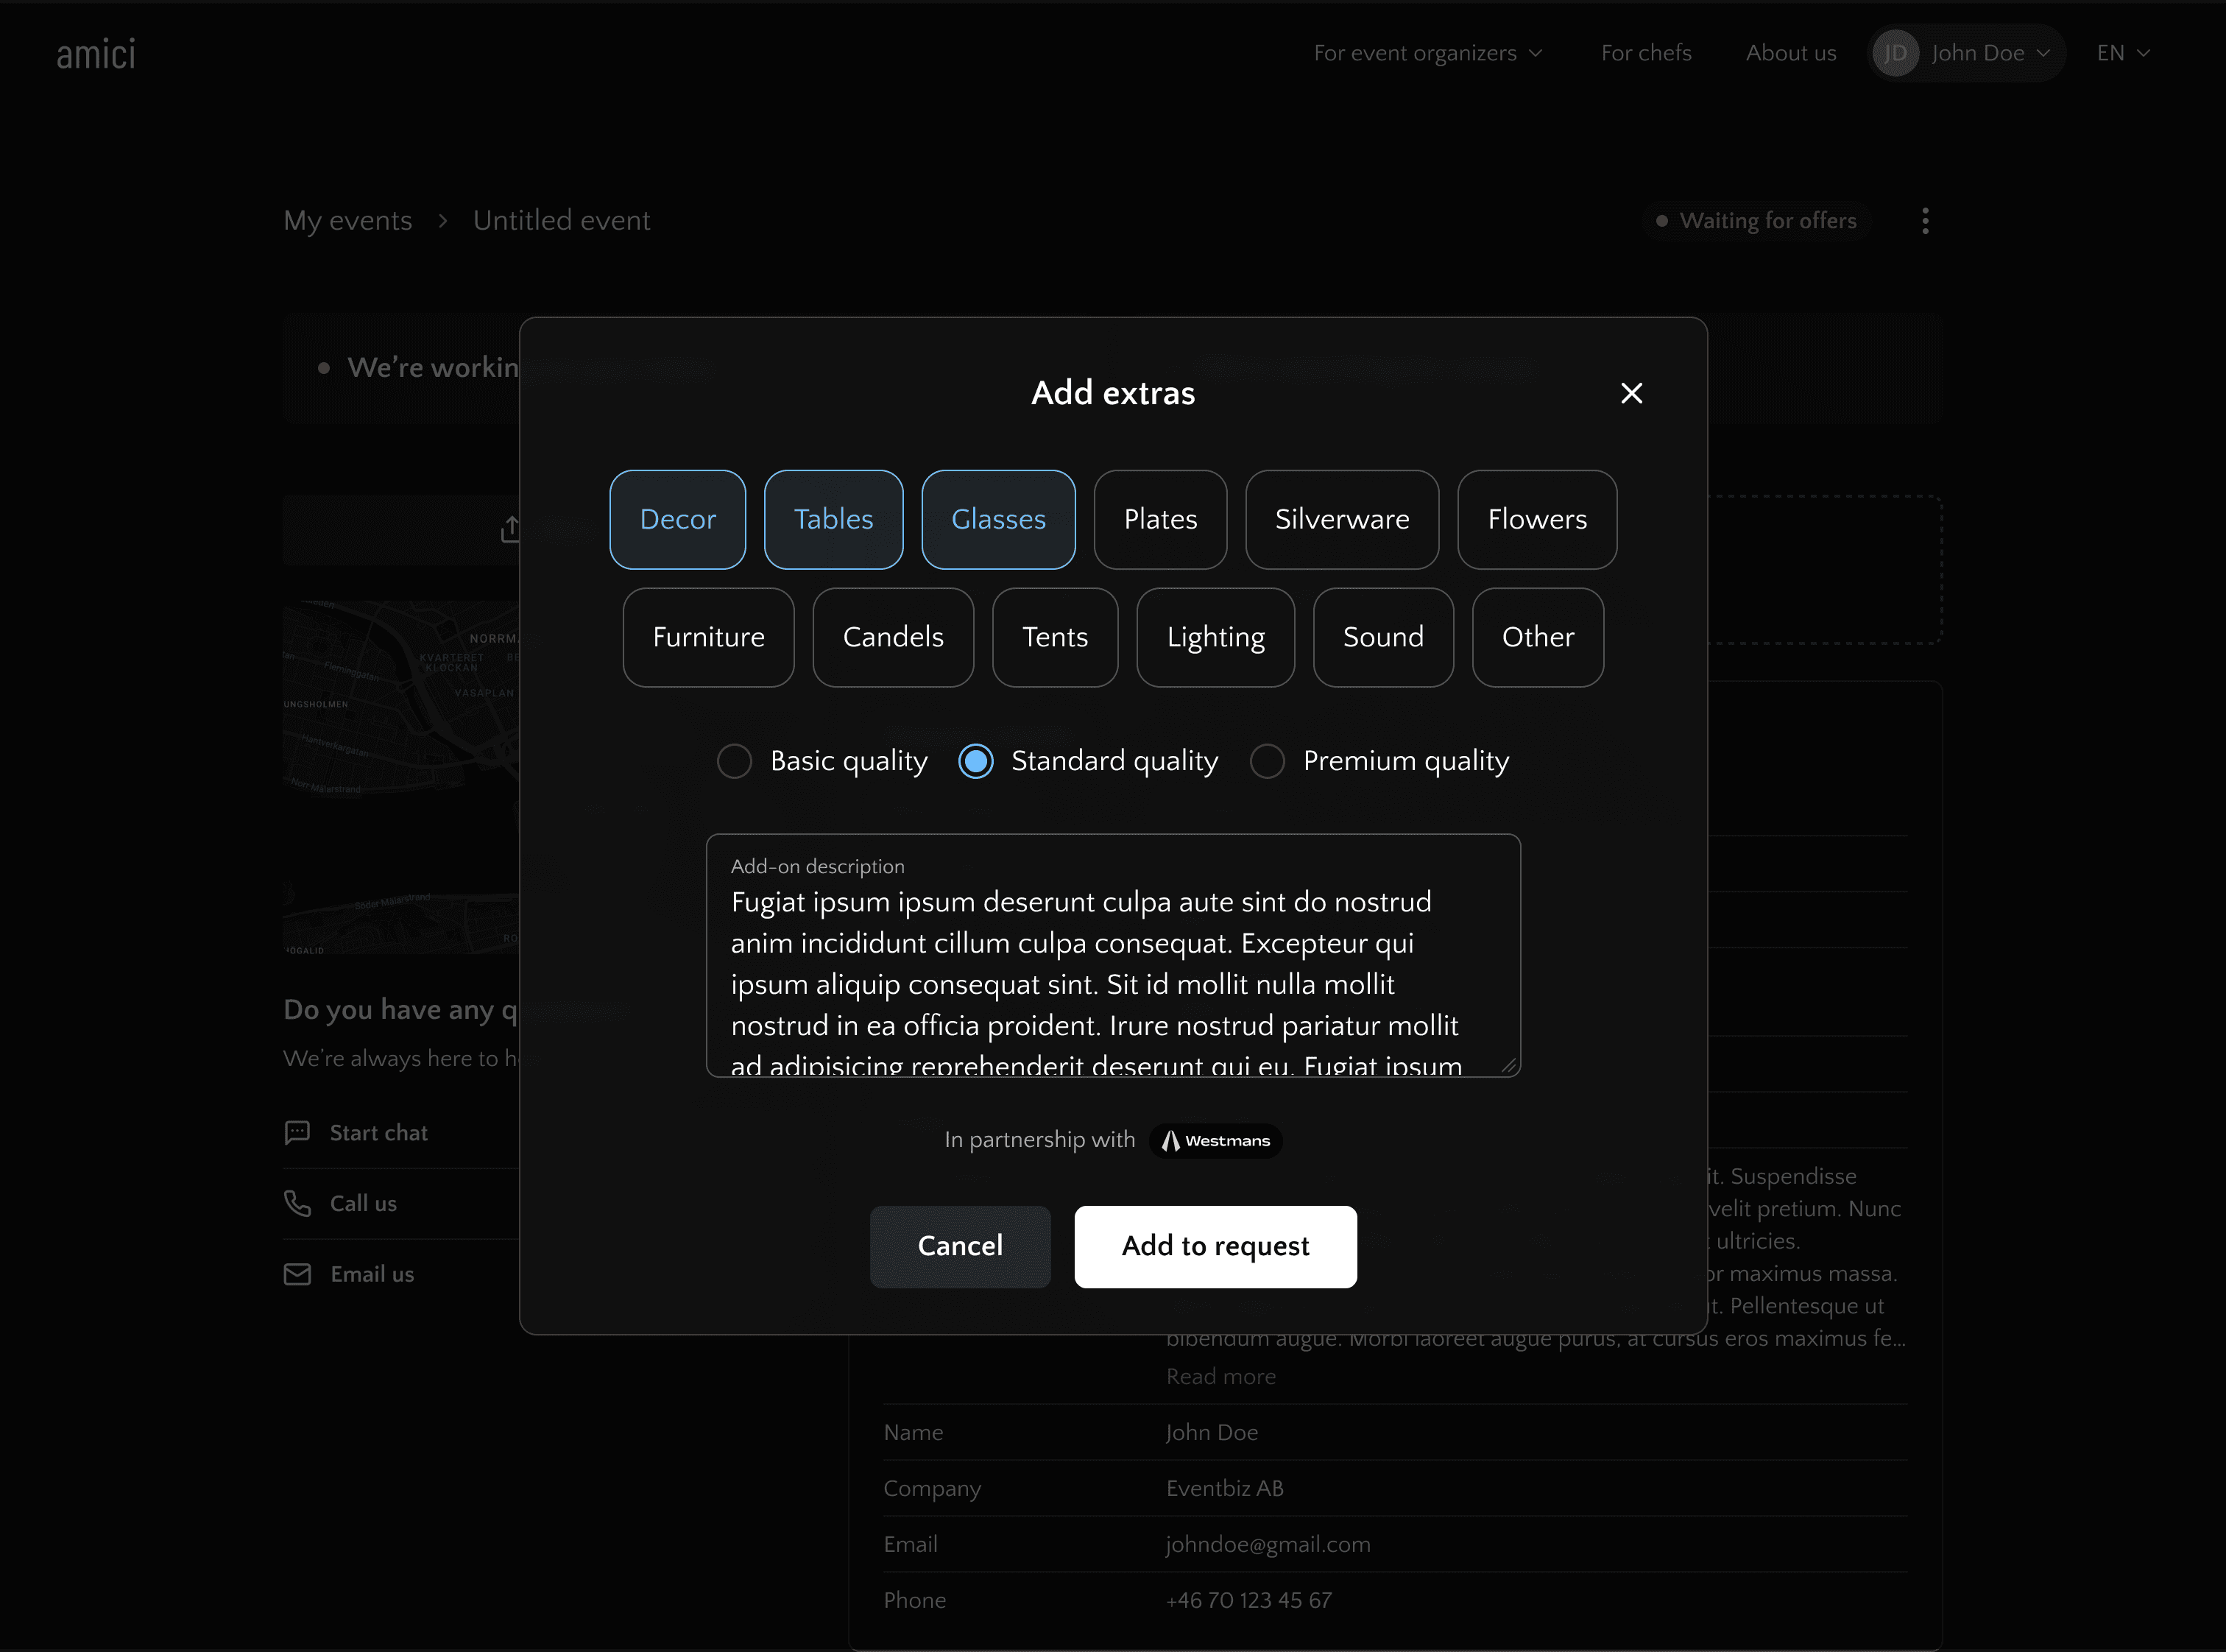2226x1652 pixels.
Task: Select the Tents category chip
Action: [1055, 637]
